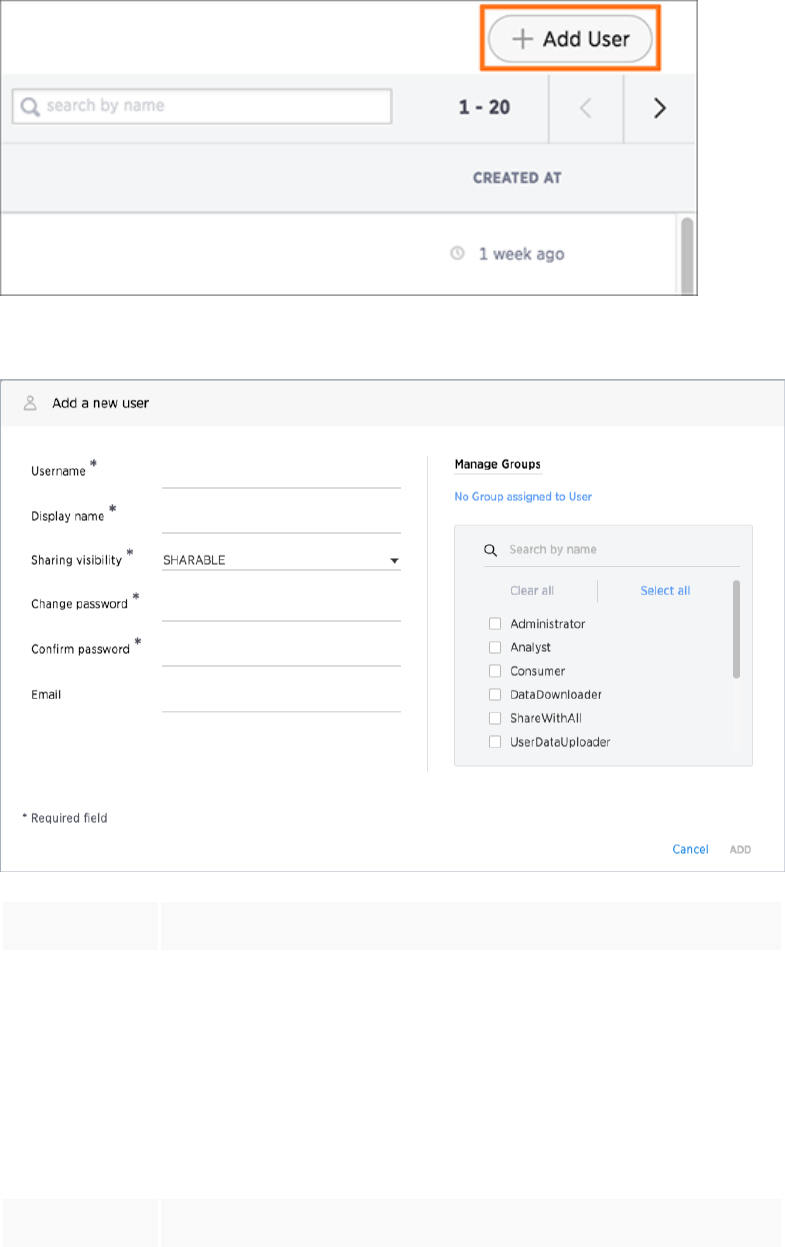Click Clear all in the groups list

point(532,590)
